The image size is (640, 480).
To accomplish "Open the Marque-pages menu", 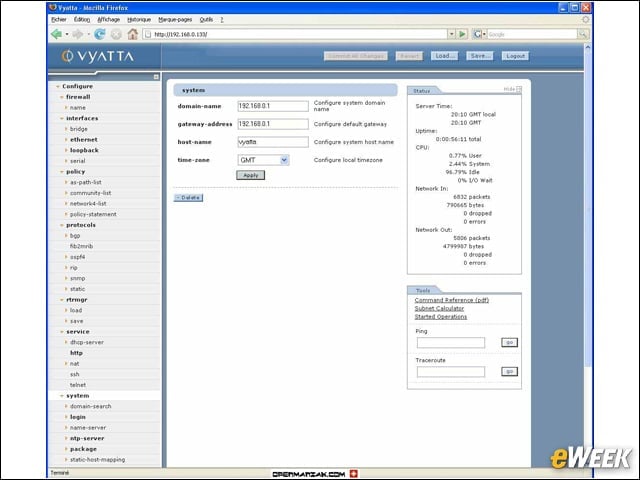I will 175,20.
